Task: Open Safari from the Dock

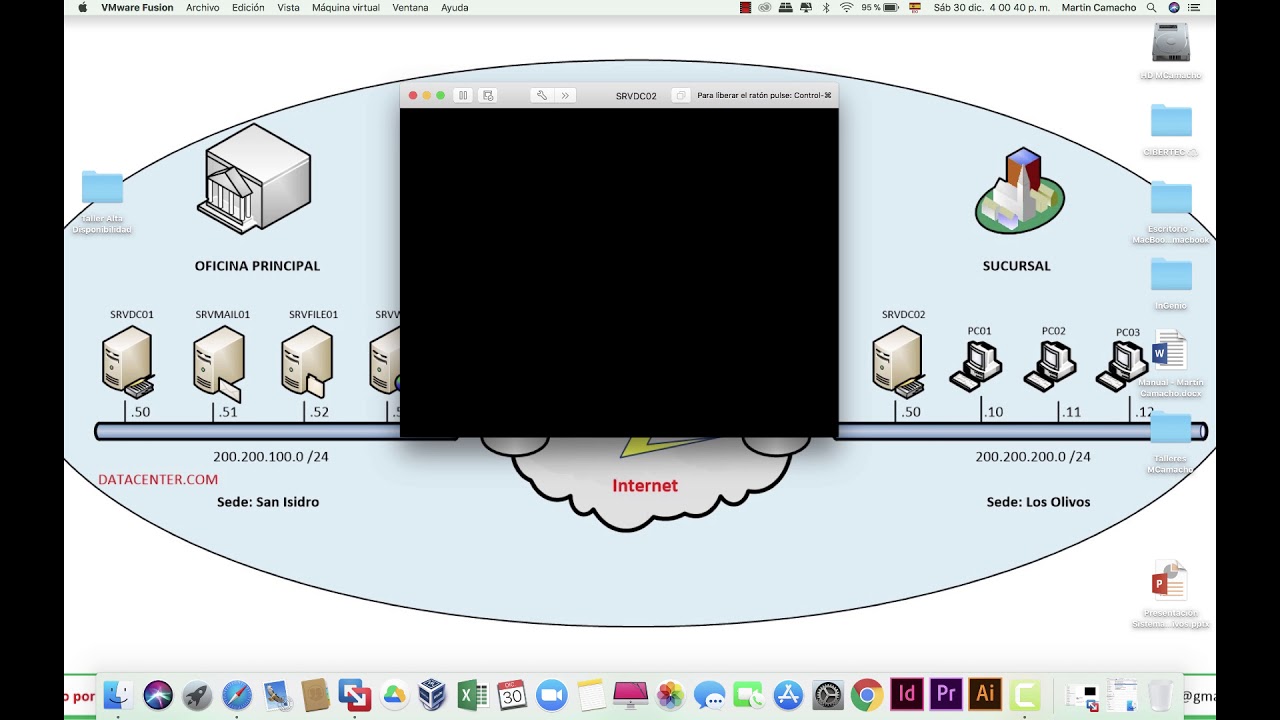Action: 237,694
